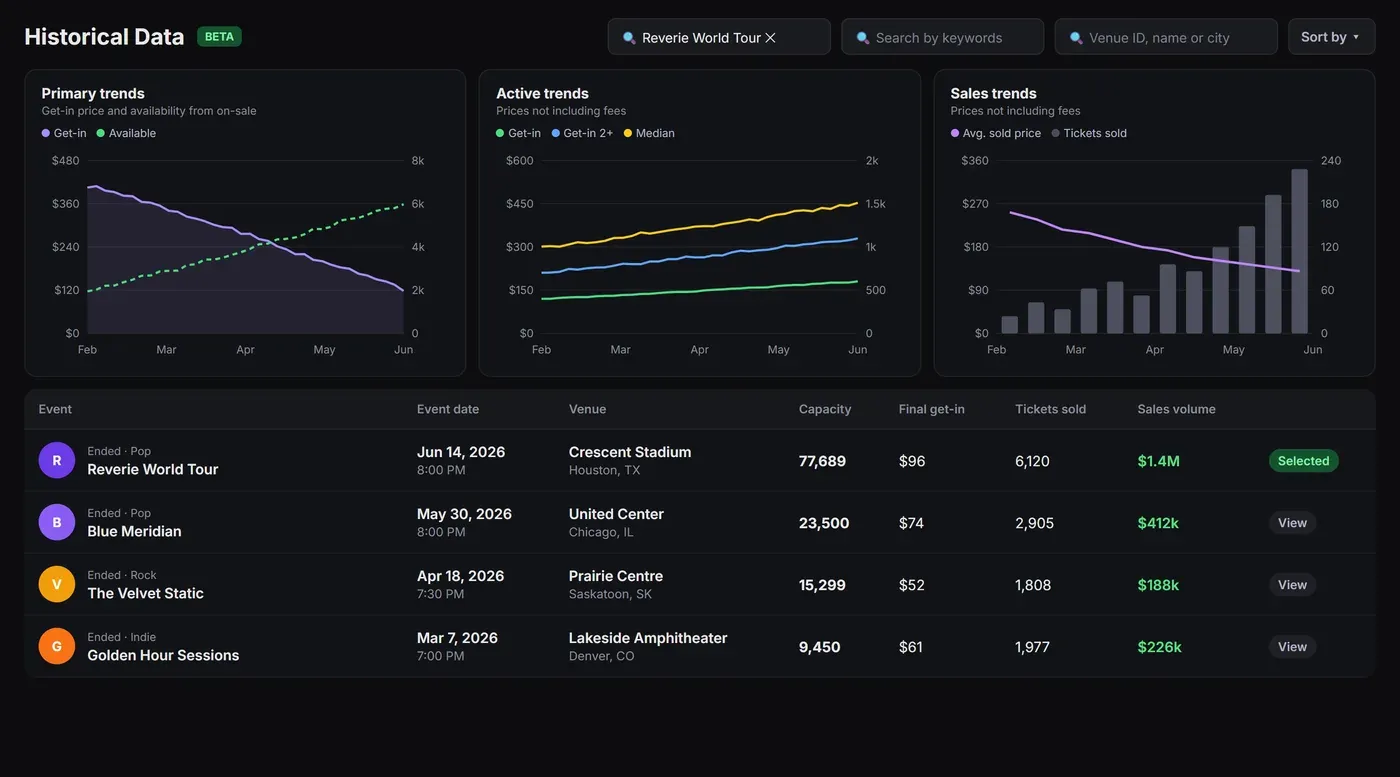This screenshot has height=777, width=1400.
Task: Click the Event column header
Action: [55, 409]
